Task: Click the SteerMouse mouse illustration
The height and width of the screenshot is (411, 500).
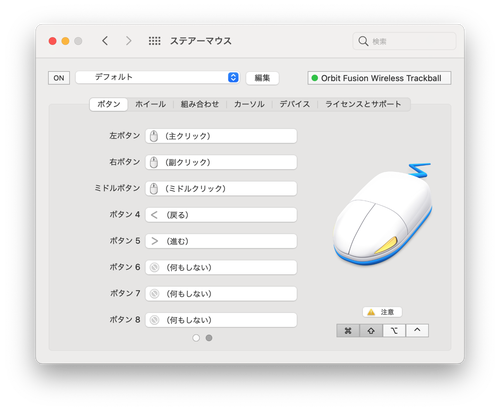Action: click(382, 214)
